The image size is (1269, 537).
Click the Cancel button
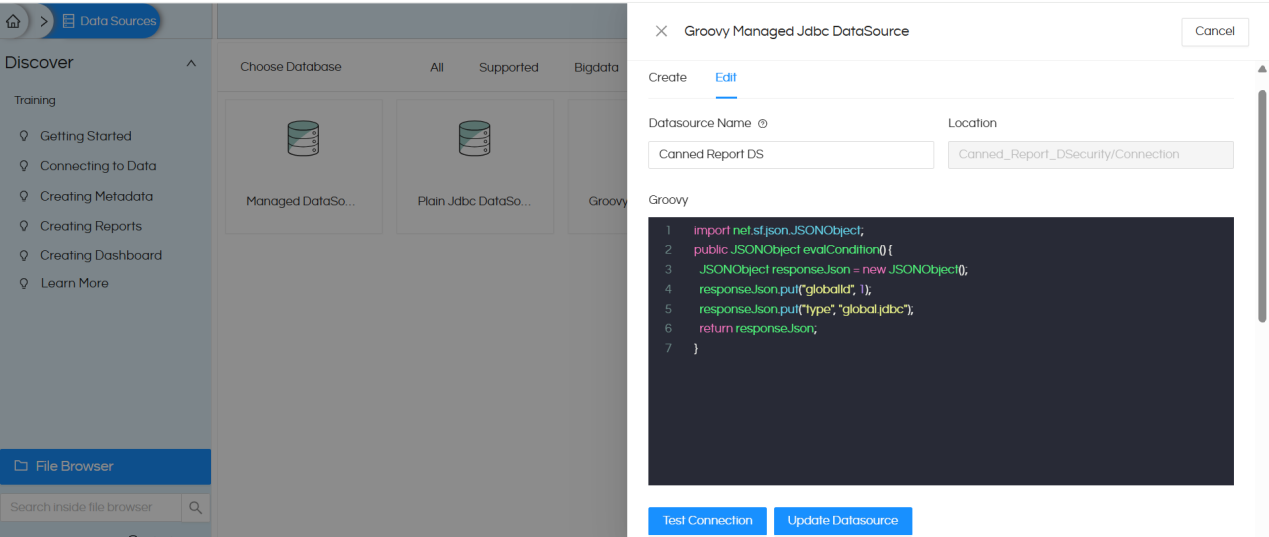point(1214,31)
